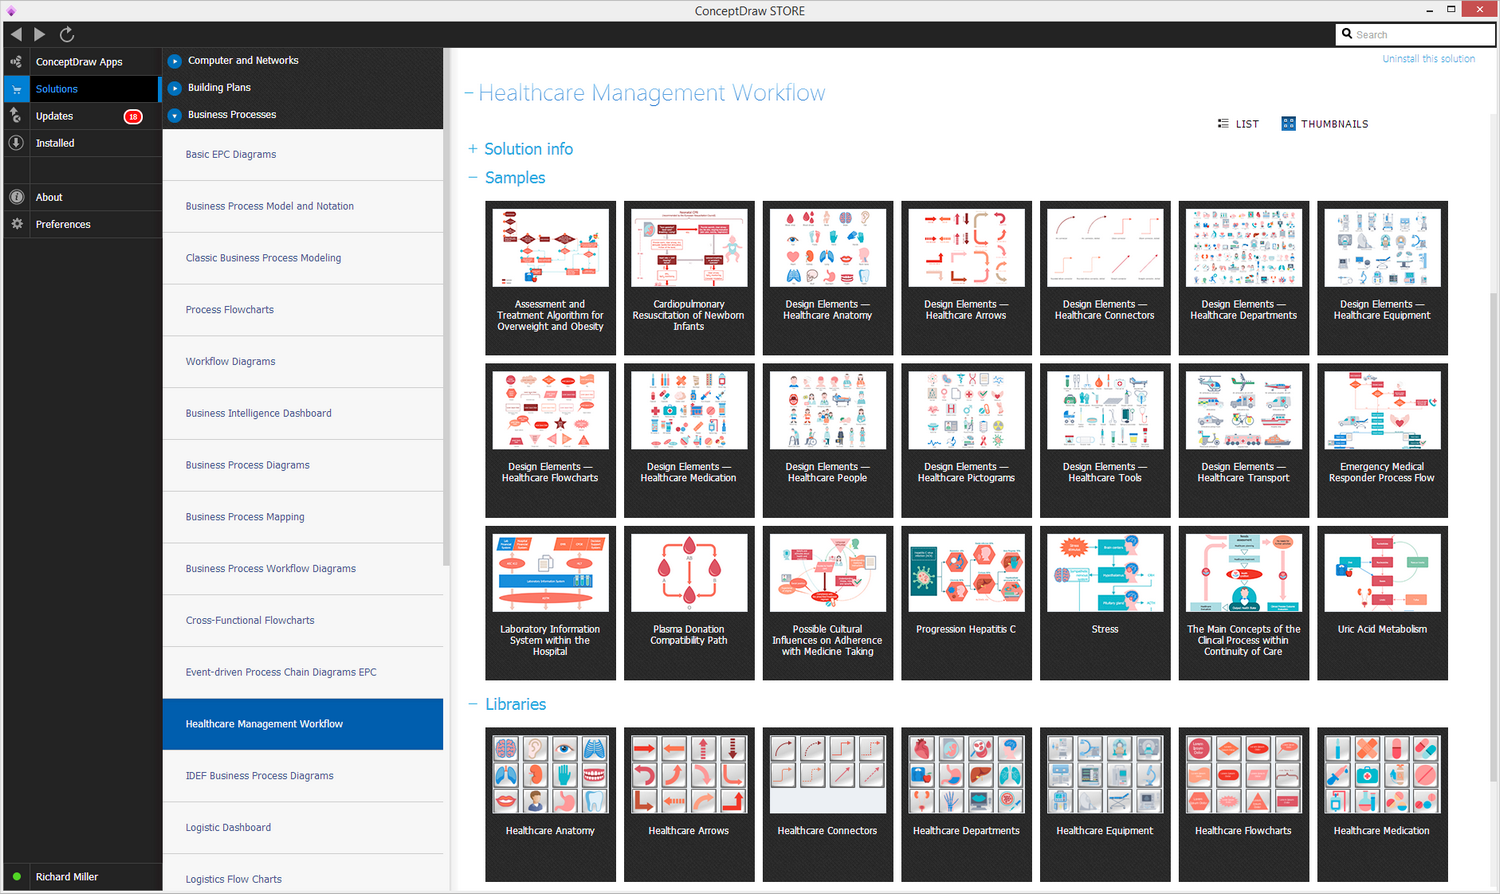
Task: Collapse the Libraries section
Action: (473, 705)
